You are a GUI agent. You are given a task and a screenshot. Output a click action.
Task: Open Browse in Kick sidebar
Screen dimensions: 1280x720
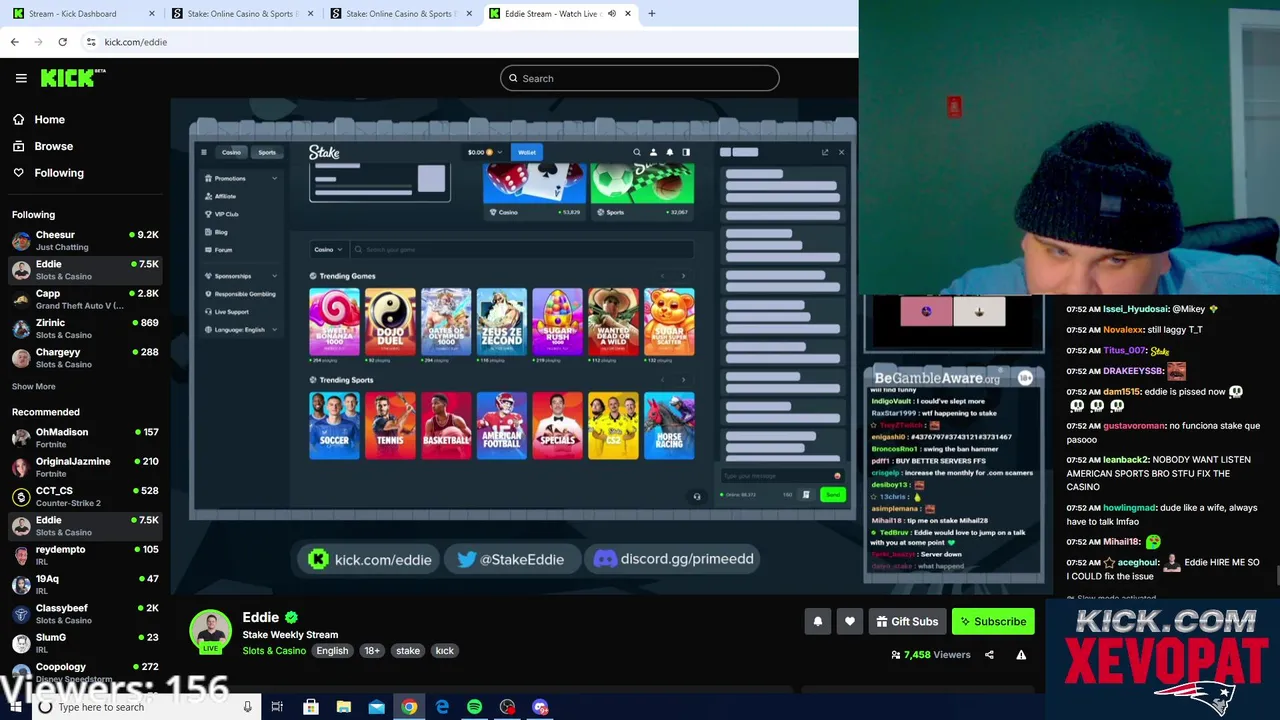(x=53, y=146)
